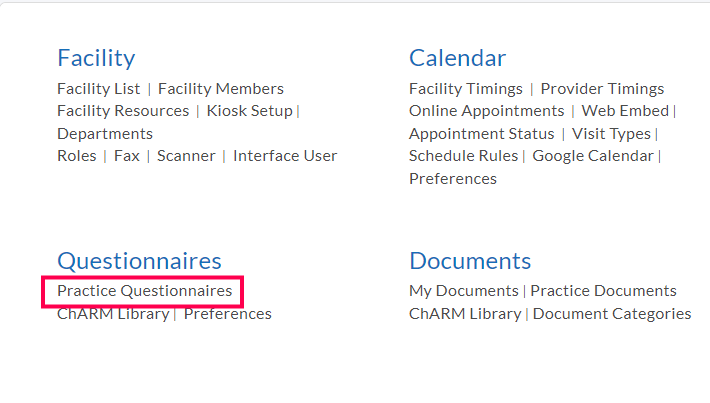The image size is (710, 403).
Task: Open Schedule Rules page
Action: point(463,156)
